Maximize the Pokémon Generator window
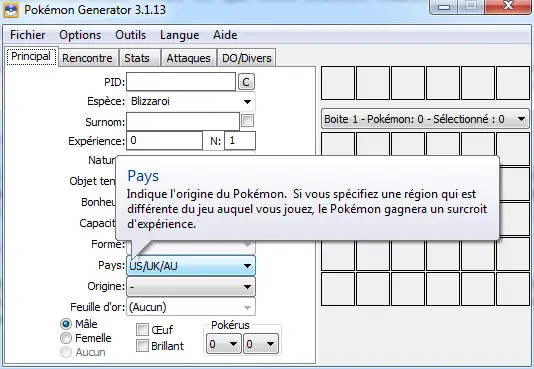The image size is (534, 369). click(x=471, y=6)
